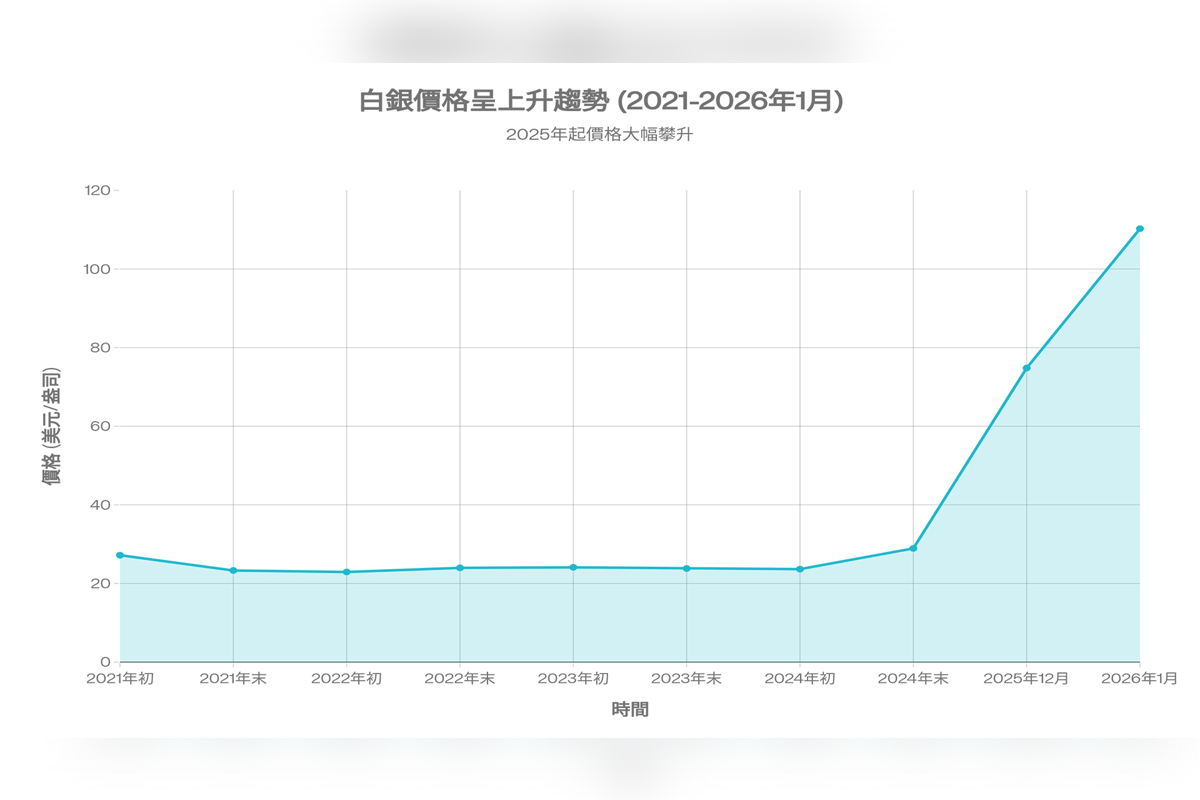Image resolution: width=1200 pixels, height=800 pixels.
Task: Click the 2023年末 x-axis label
Action: pos(686,678)
